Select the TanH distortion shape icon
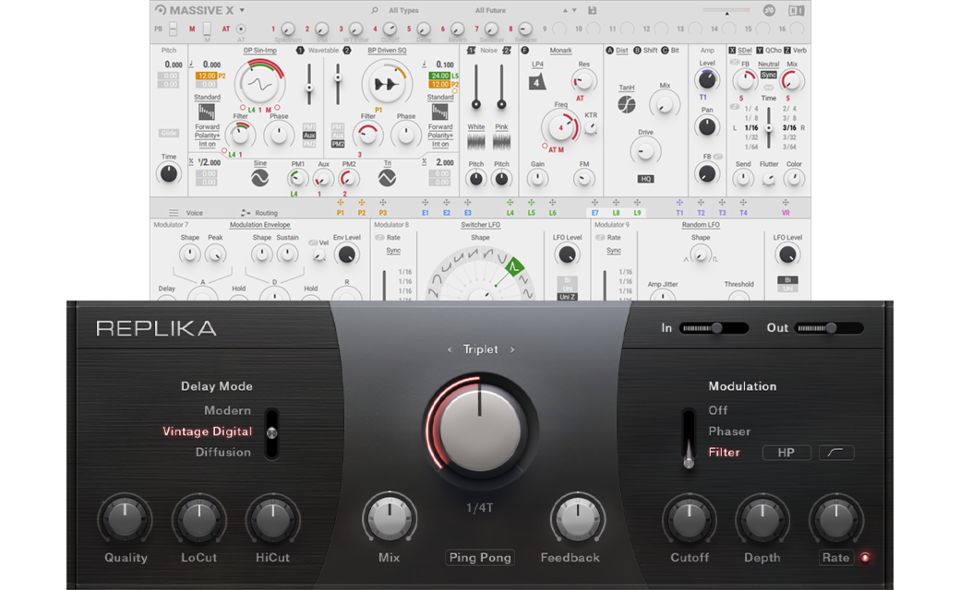 tap(627, 104)
